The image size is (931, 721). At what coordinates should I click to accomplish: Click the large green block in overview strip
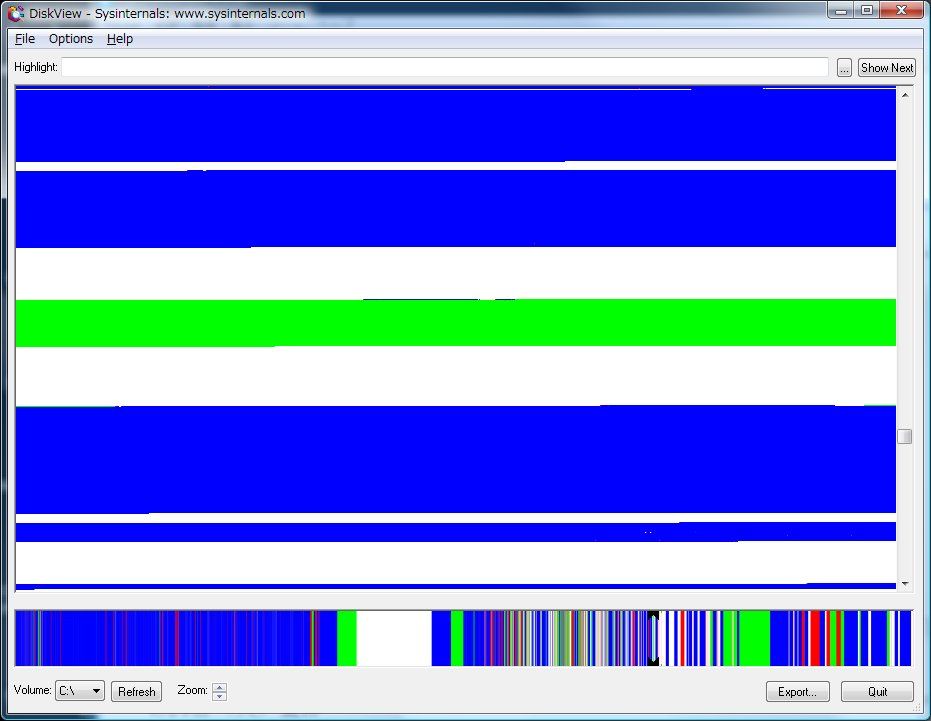coord(754,638)
